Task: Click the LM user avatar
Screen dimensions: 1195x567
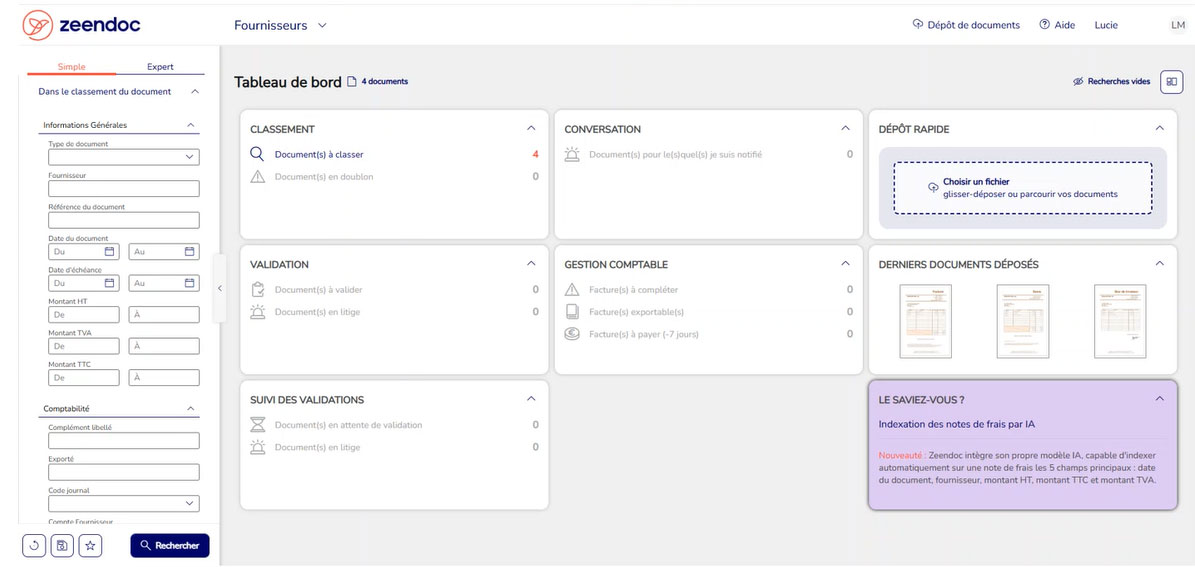Action: pos(1177,25)
